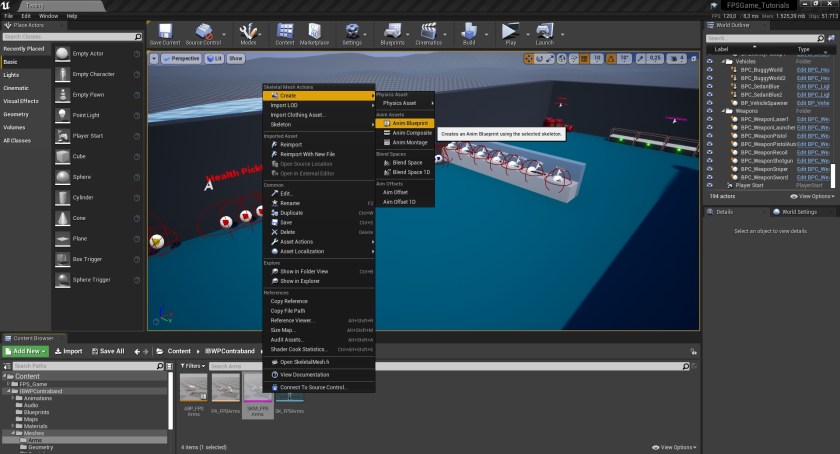Toggle visibility of BPC_WeaponPistol actor
This screenshot has height=454, width=840.
tap(710, 136)
